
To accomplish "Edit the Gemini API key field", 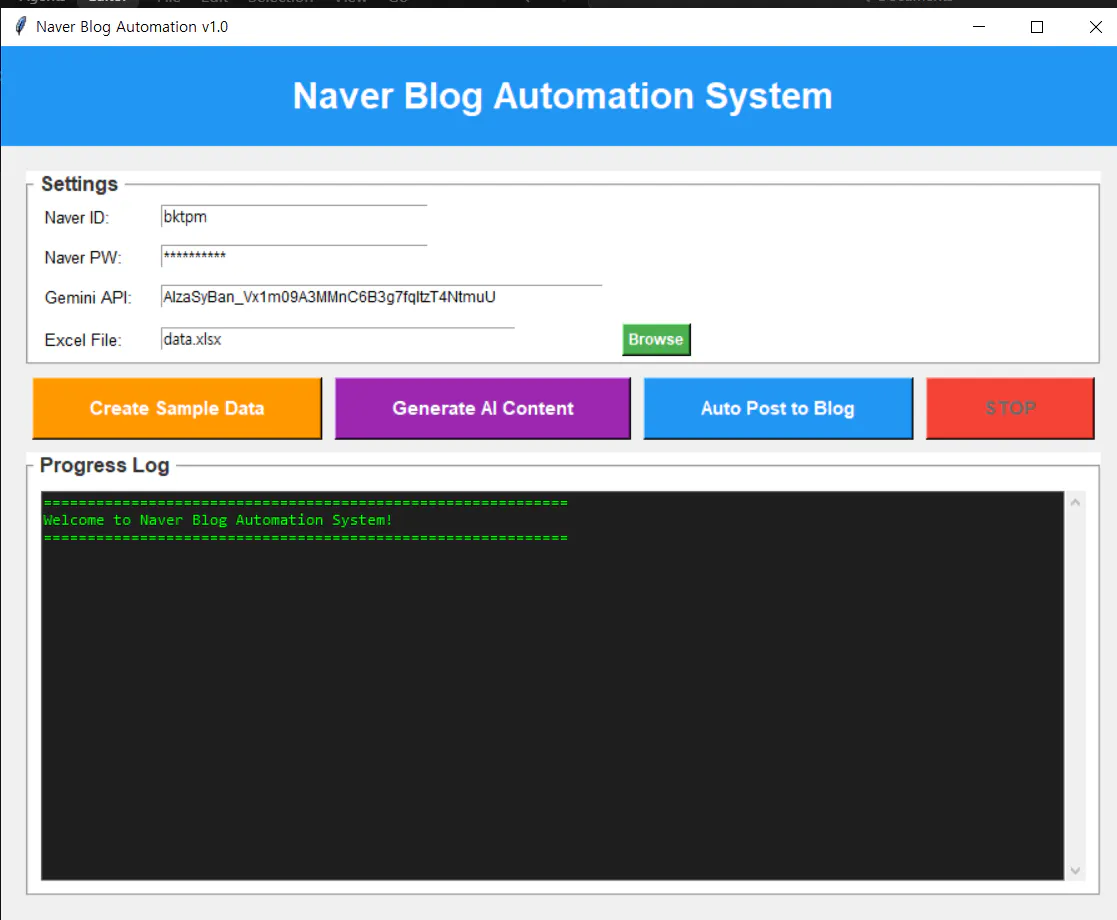I will [381, 296].
